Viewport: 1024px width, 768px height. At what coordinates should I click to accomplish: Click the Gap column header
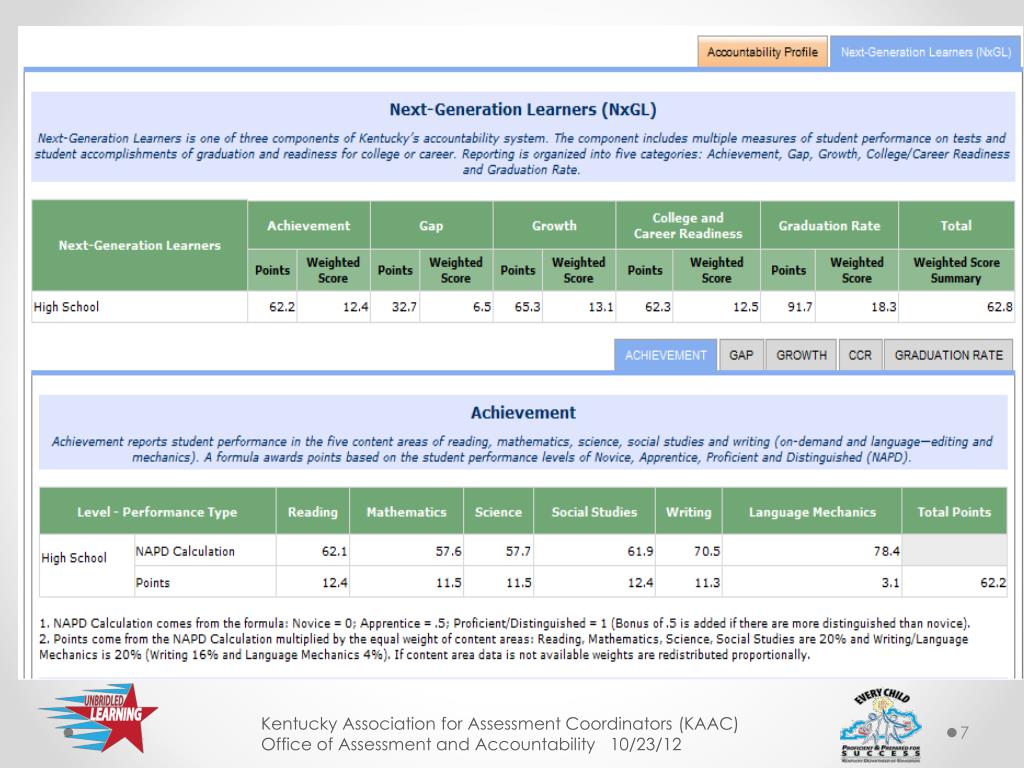click(x=431, y=225)
